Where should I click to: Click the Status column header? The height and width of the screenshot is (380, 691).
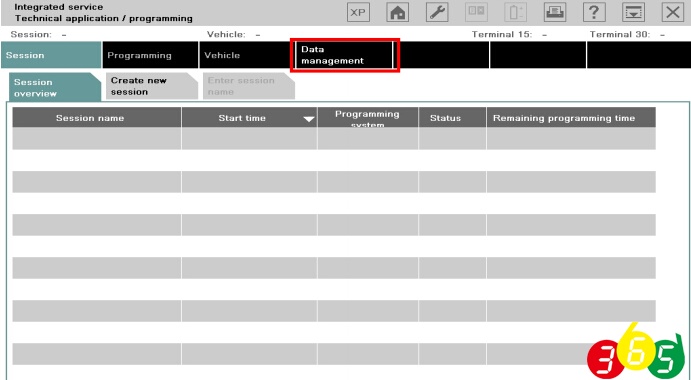pyautogui.click(x=452, y=118)
